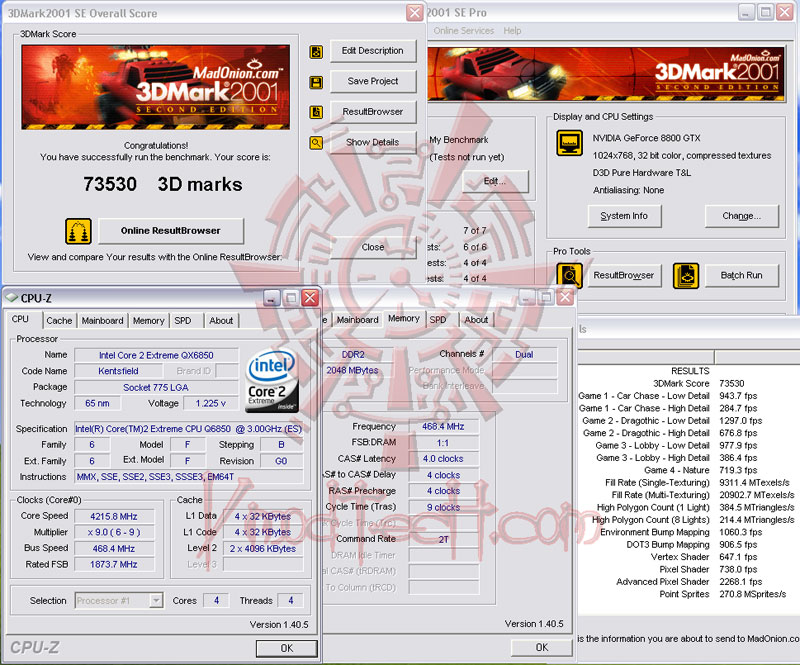This screenshot has height=665, width=800.
Task: Select the Memory tab in the rear CPU-Z window
Action: point(404,318)
